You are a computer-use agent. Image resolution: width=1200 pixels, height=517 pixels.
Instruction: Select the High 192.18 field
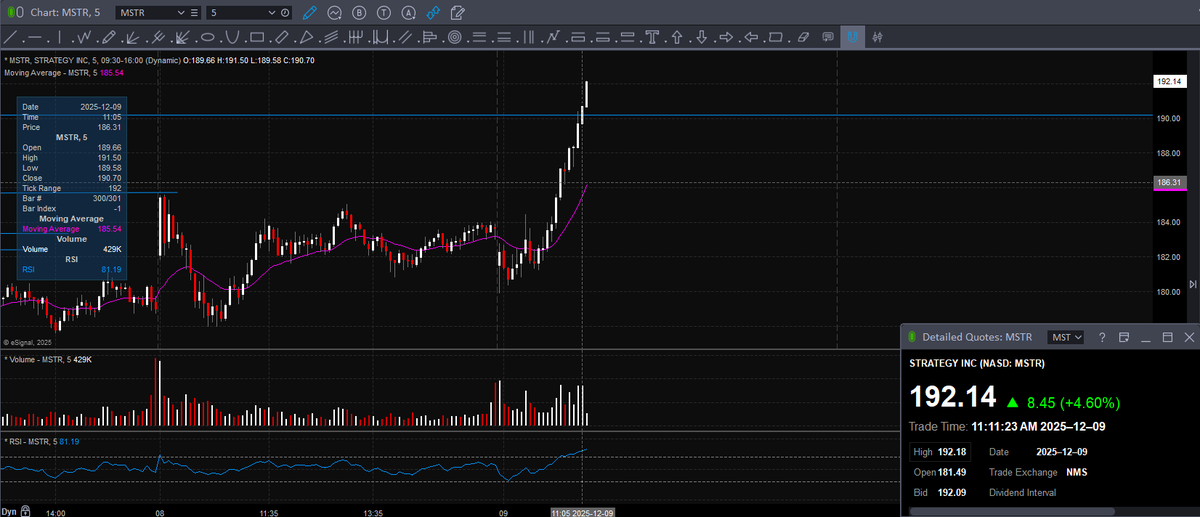tap(940, 452)
